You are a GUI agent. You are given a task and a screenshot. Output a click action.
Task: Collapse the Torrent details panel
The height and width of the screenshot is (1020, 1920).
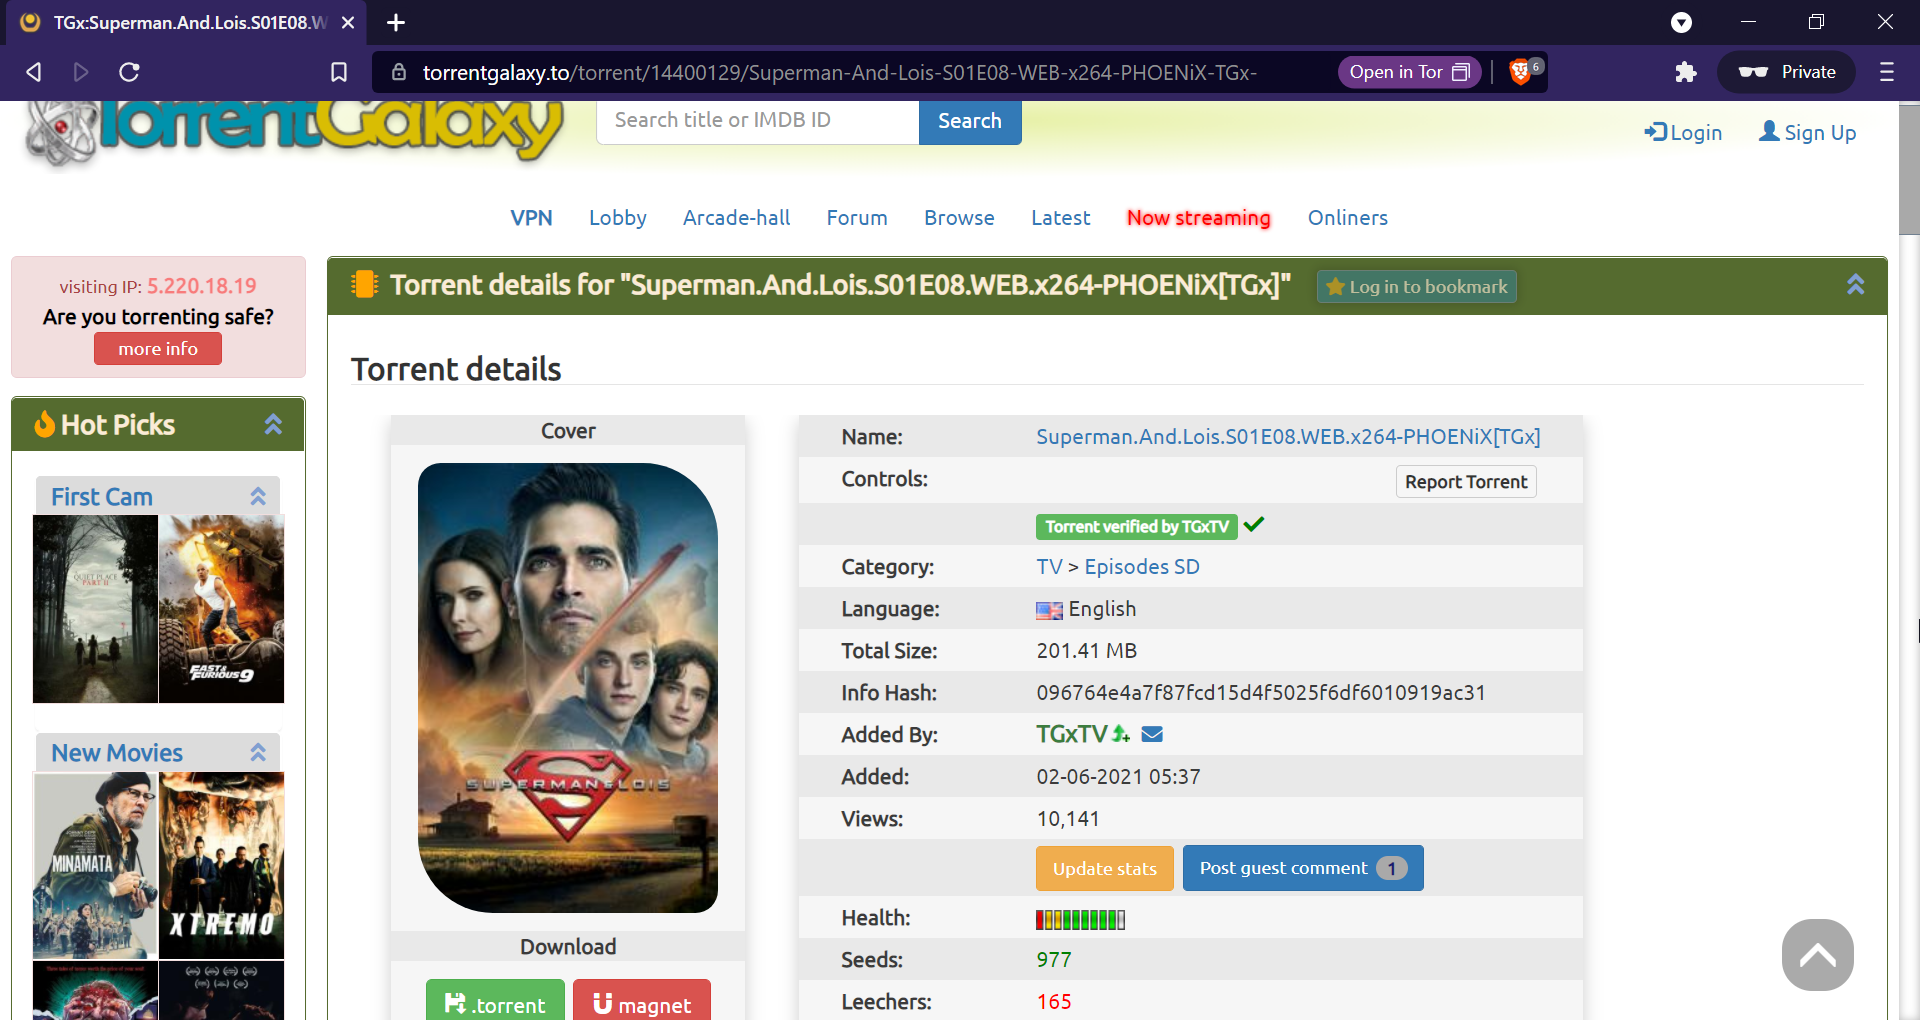tap(1855, 285)
